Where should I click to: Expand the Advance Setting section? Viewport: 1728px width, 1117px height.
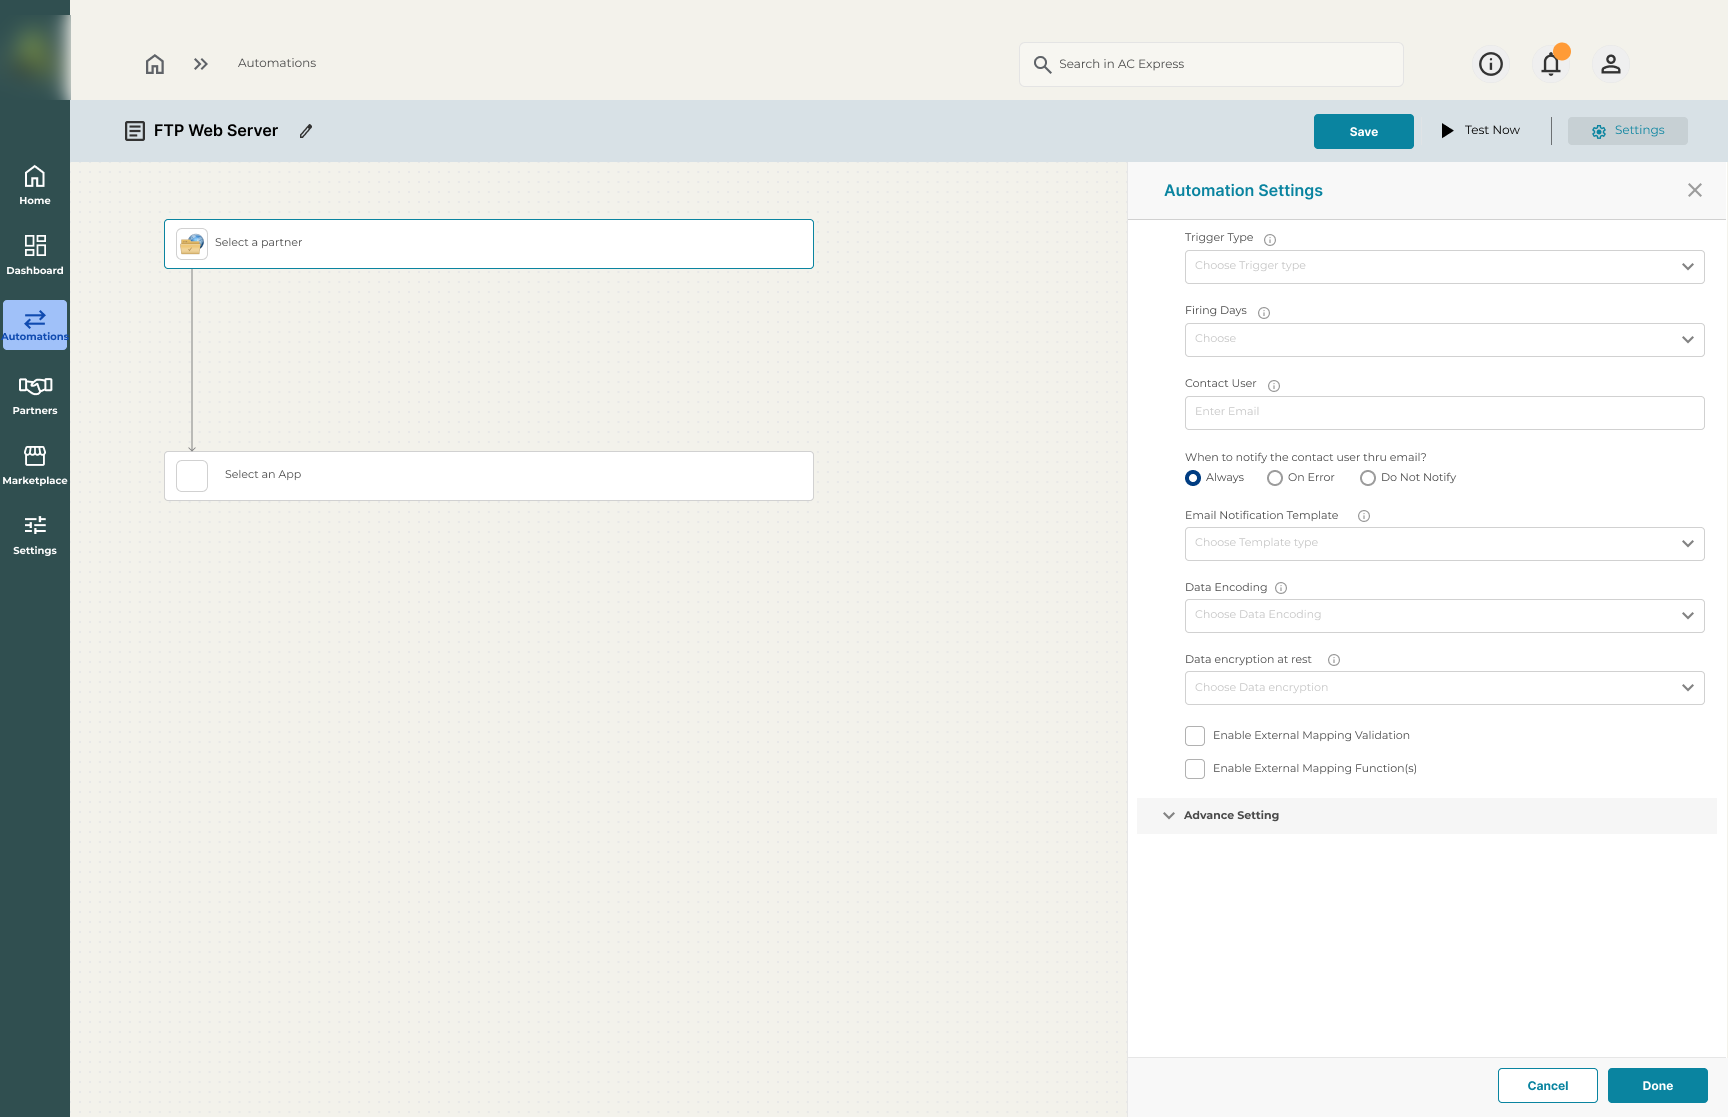pos(1231,816)
